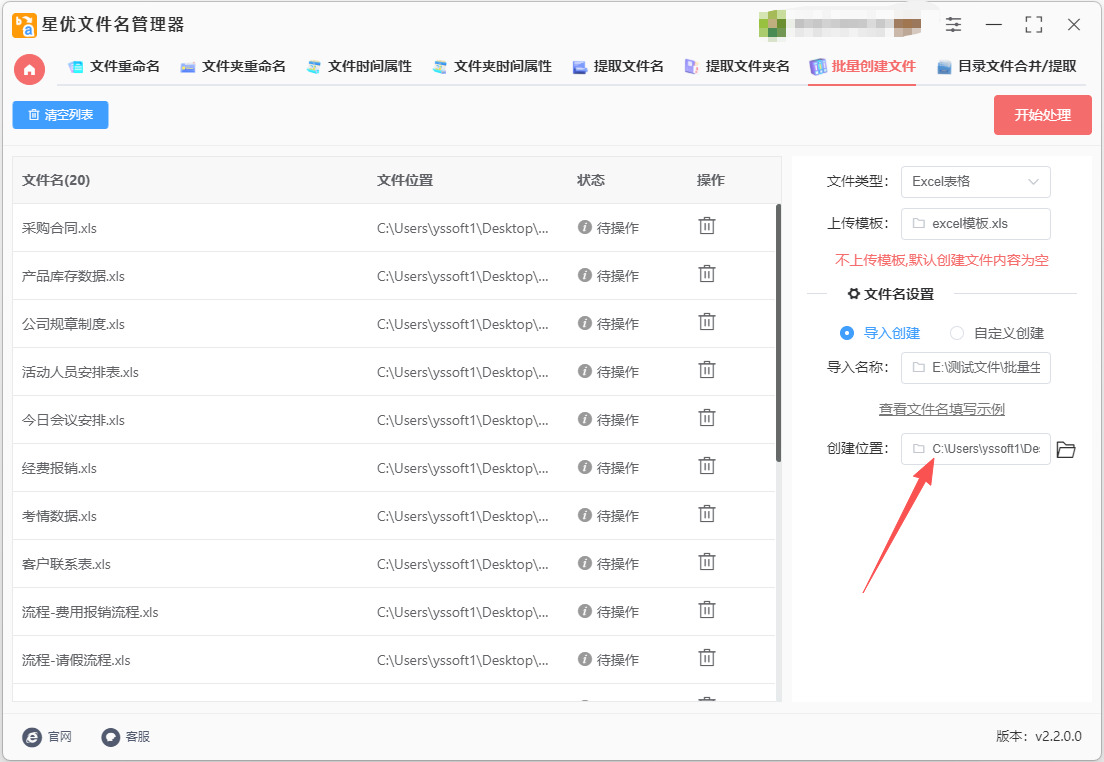The height and width of the screenshot is (762, 1104).
Task: Delete 流程-请假流程.xls with trash icon
Action: click(x=706, y=658)
